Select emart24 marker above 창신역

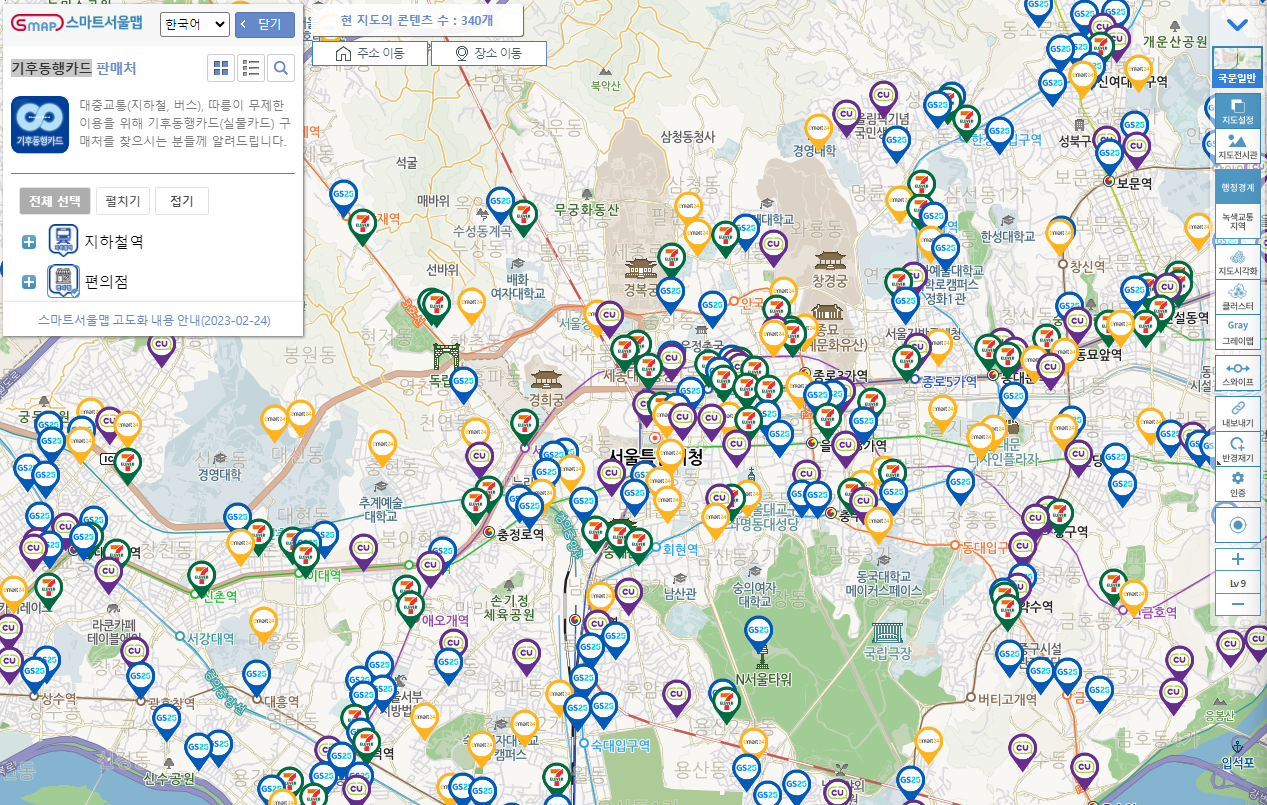1059,236
